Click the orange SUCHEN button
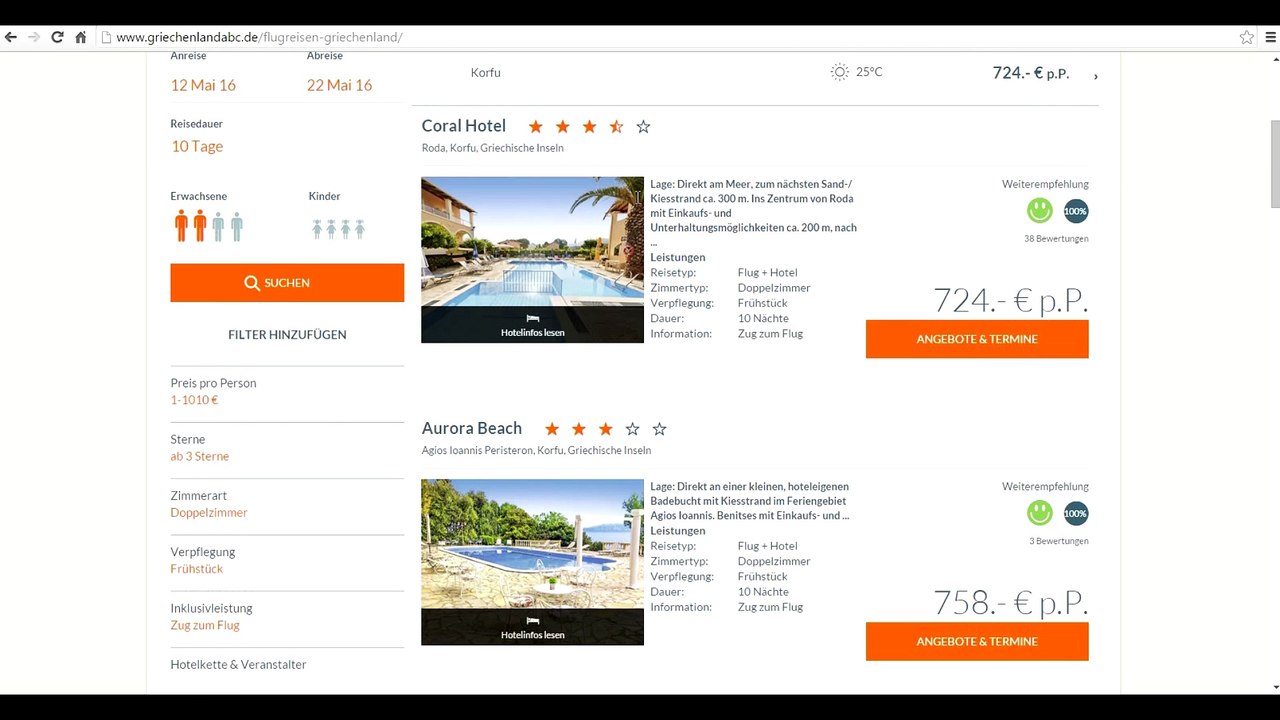The height and width of the screenshot is (720, 1280). [x=287, y=283]
